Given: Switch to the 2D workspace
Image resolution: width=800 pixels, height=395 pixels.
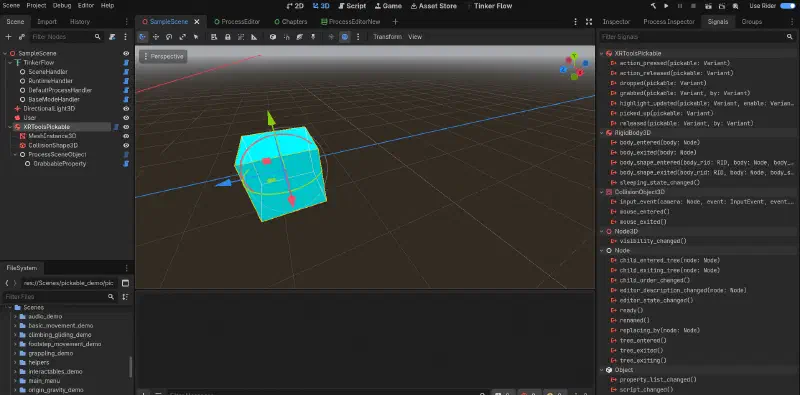Looking at the screenshot, I should (x=295, y=6).
